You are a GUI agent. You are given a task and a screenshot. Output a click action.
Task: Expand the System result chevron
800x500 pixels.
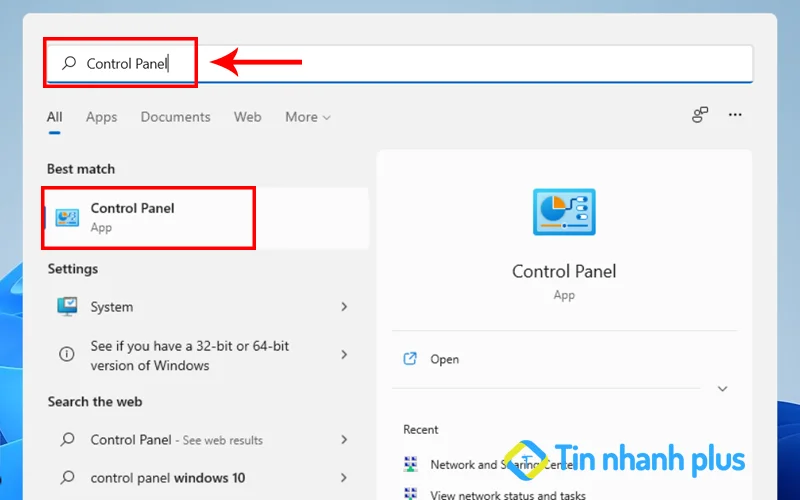tap(344, 307)
